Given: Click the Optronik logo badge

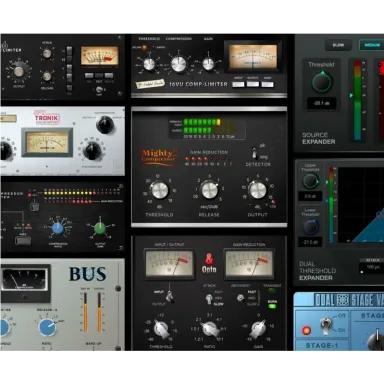Looking at the screenshot, I should pyautogui.click(x=46, y=117).
